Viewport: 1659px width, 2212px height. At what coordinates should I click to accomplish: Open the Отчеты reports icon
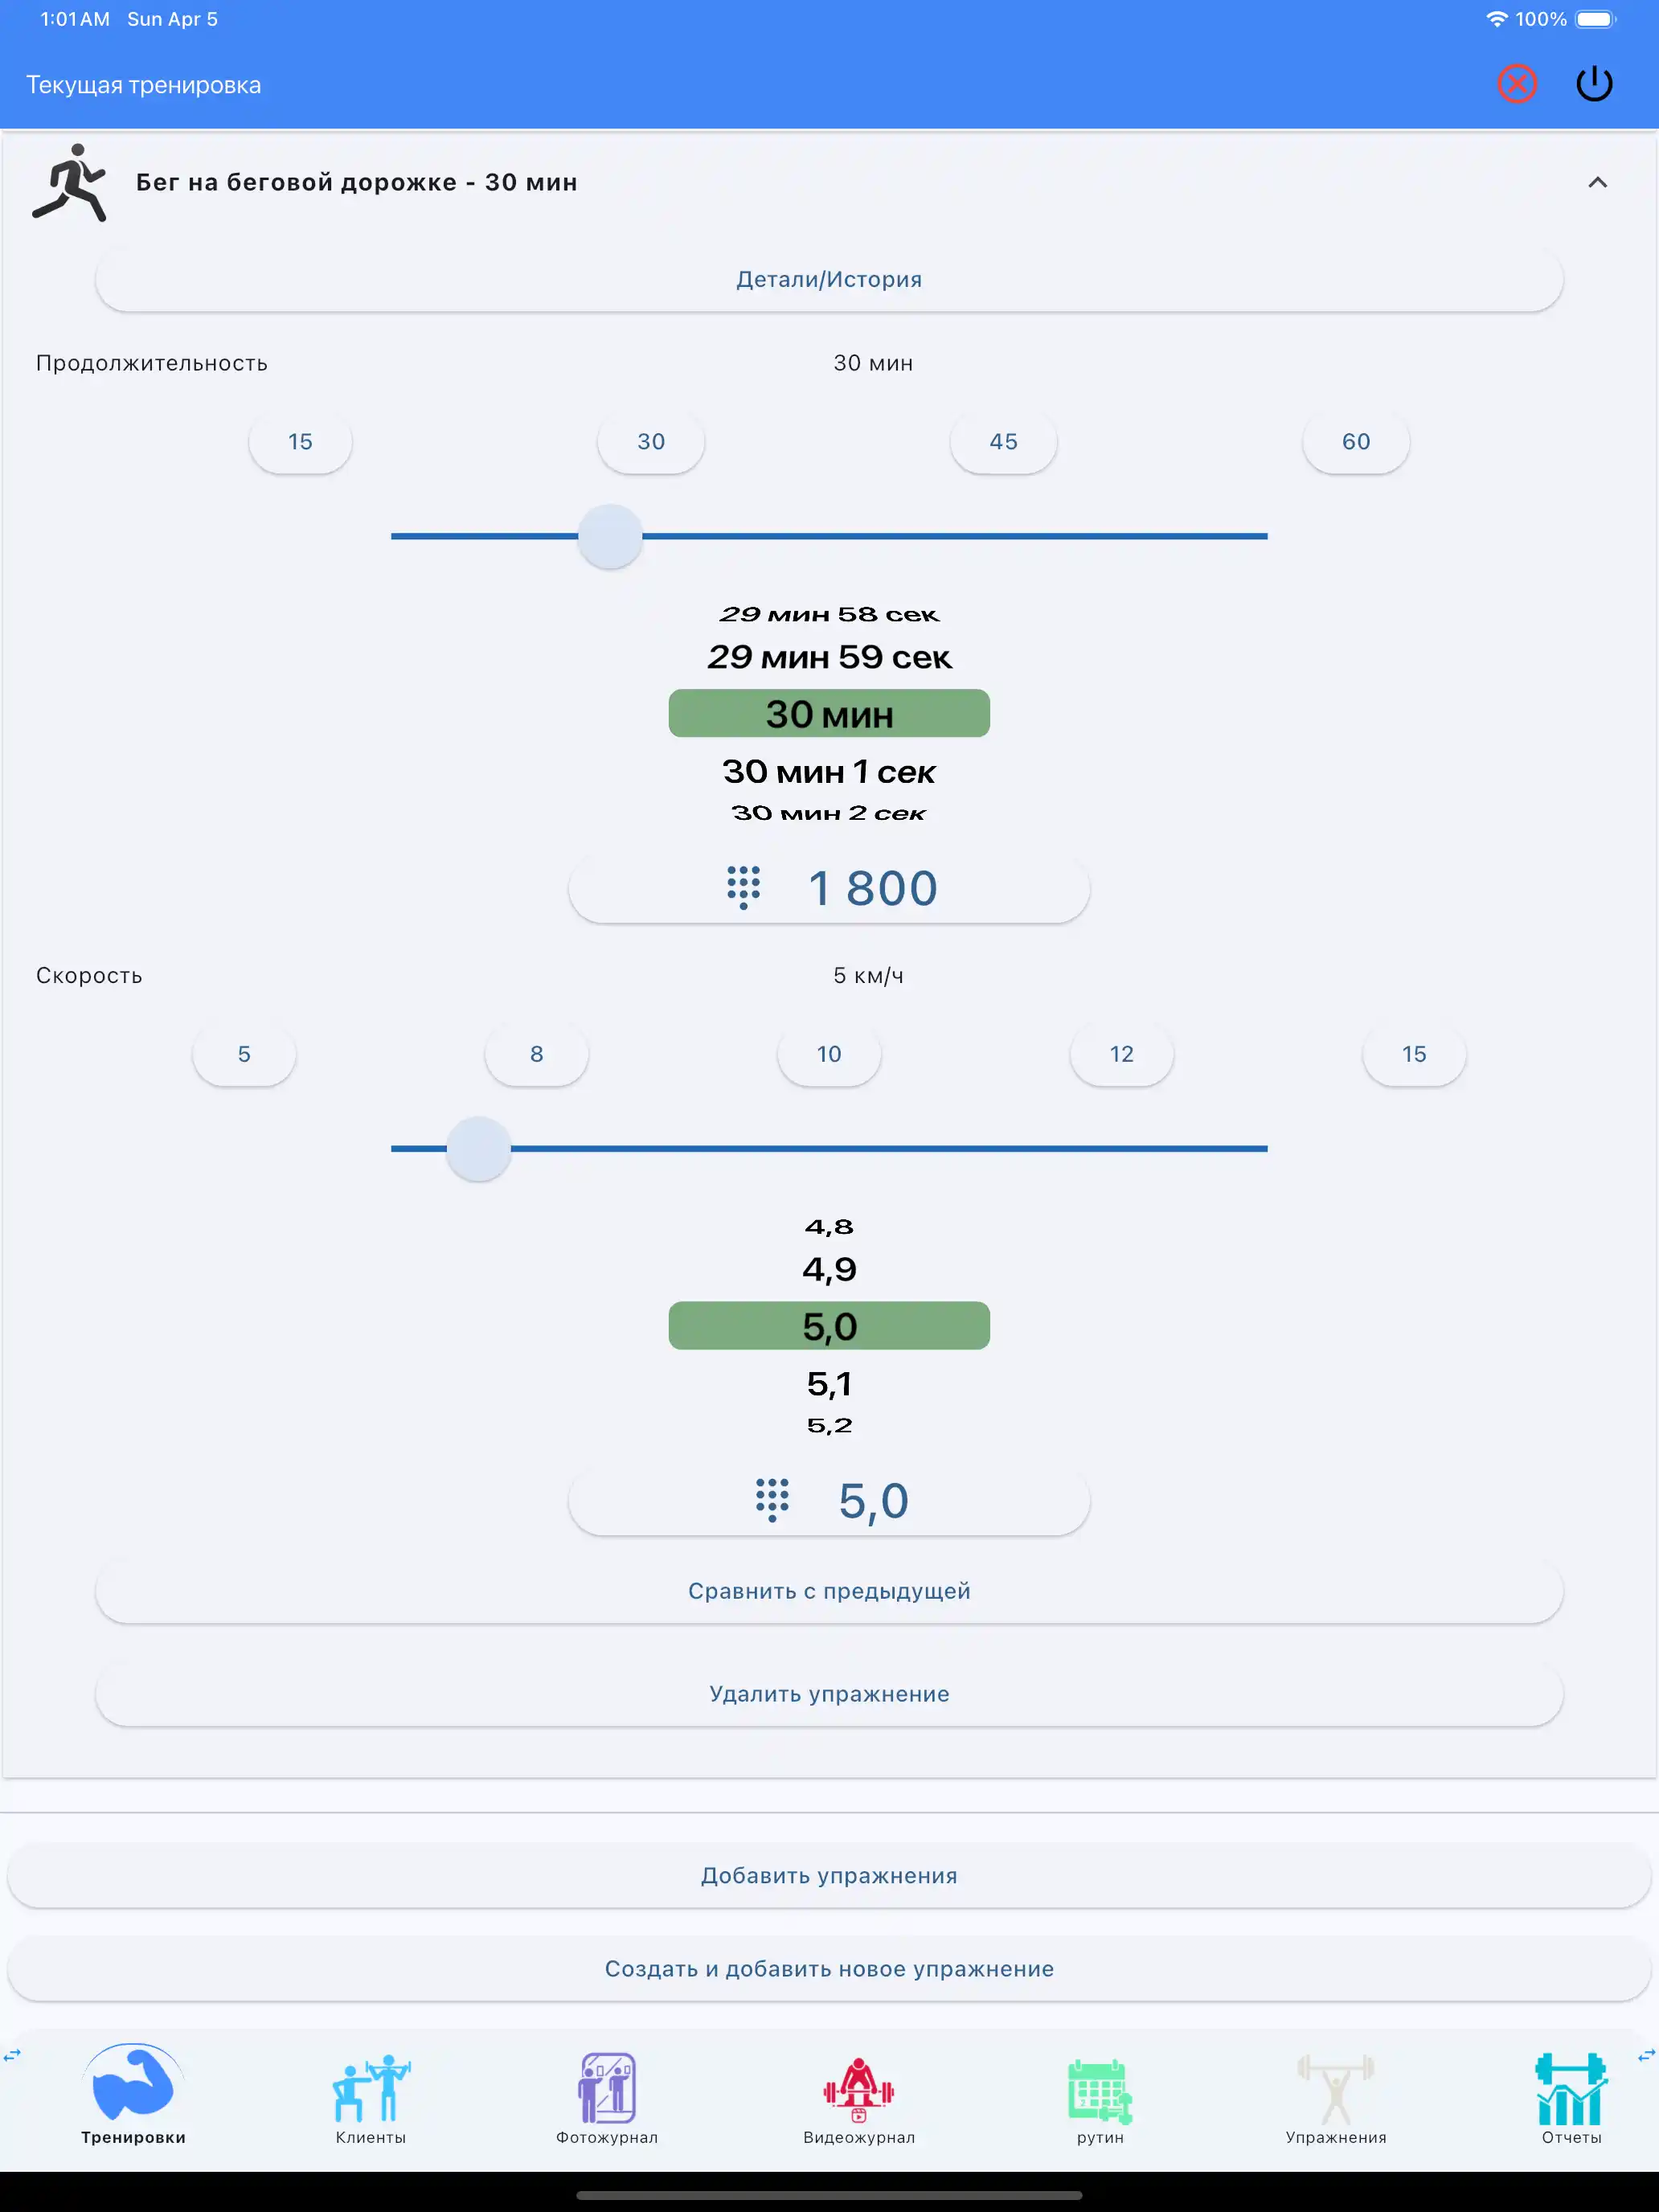tap(1570, 2089)
